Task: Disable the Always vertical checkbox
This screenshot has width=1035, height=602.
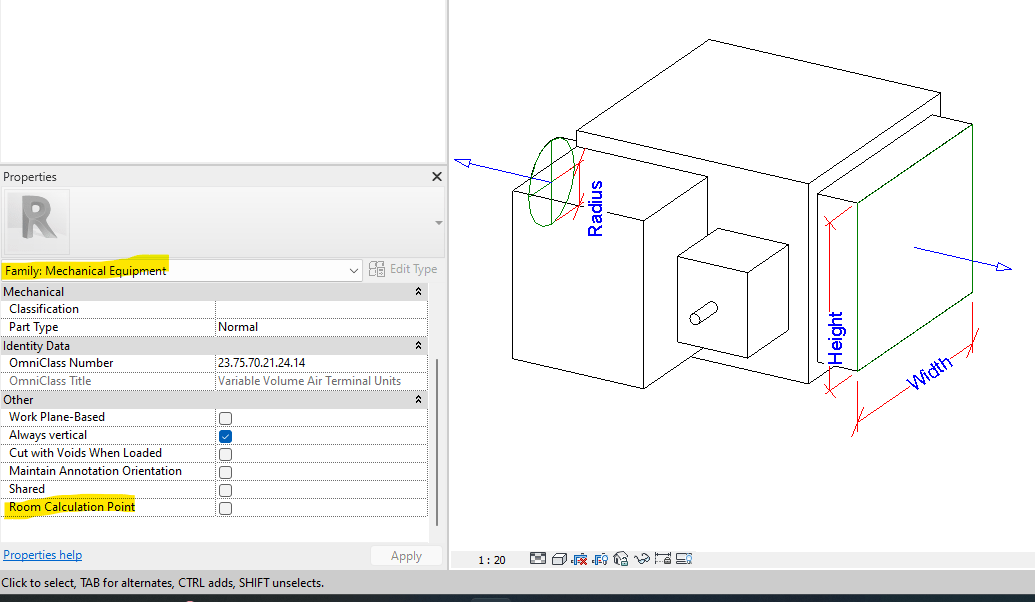Action: 225,435
